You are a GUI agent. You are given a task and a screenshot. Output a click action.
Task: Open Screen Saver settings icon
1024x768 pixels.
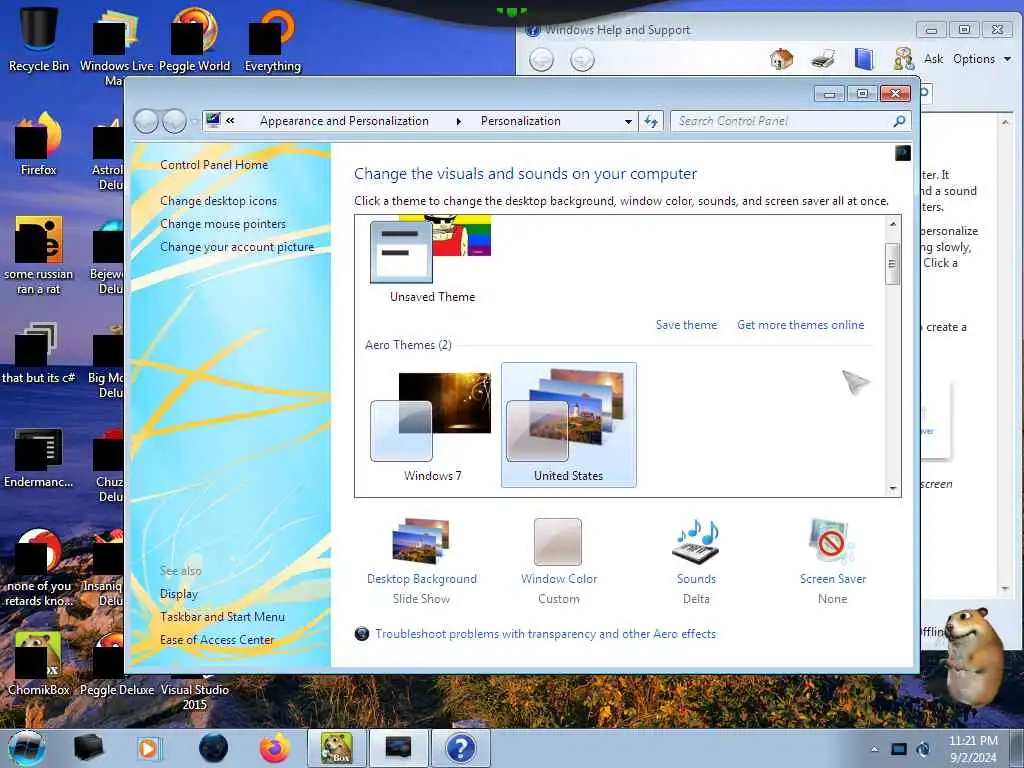click(831, 541)
